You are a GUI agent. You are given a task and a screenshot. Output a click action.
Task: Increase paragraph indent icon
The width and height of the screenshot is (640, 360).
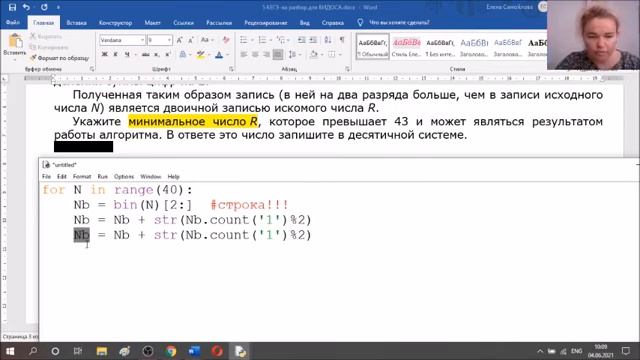click(313, 40)
